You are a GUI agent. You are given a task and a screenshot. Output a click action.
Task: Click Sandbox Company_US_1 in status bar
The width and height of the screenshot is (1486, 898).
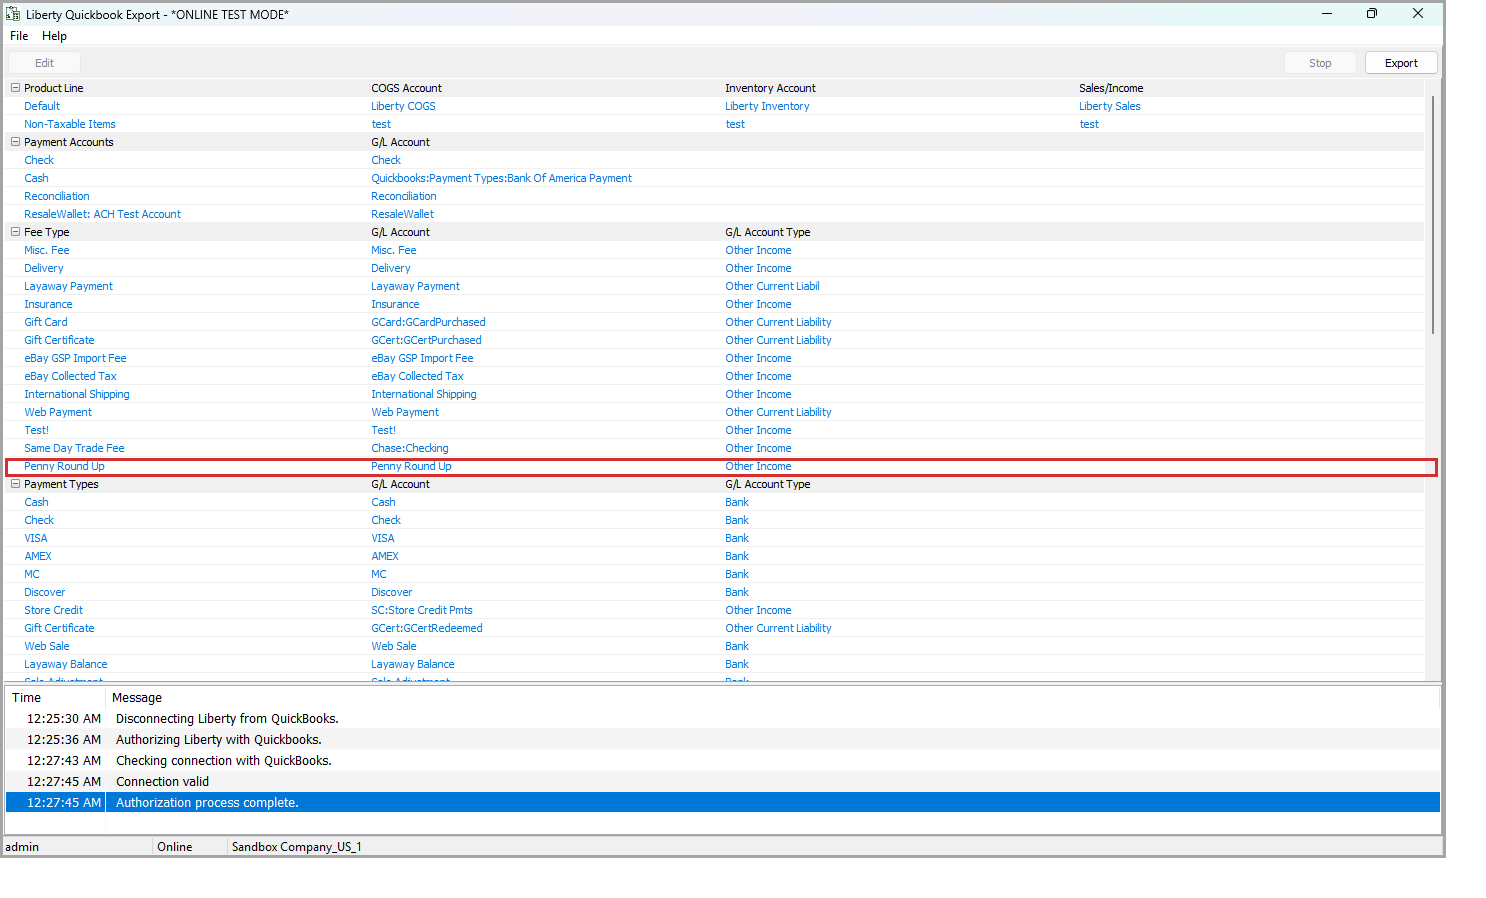[x=296, y=847]
